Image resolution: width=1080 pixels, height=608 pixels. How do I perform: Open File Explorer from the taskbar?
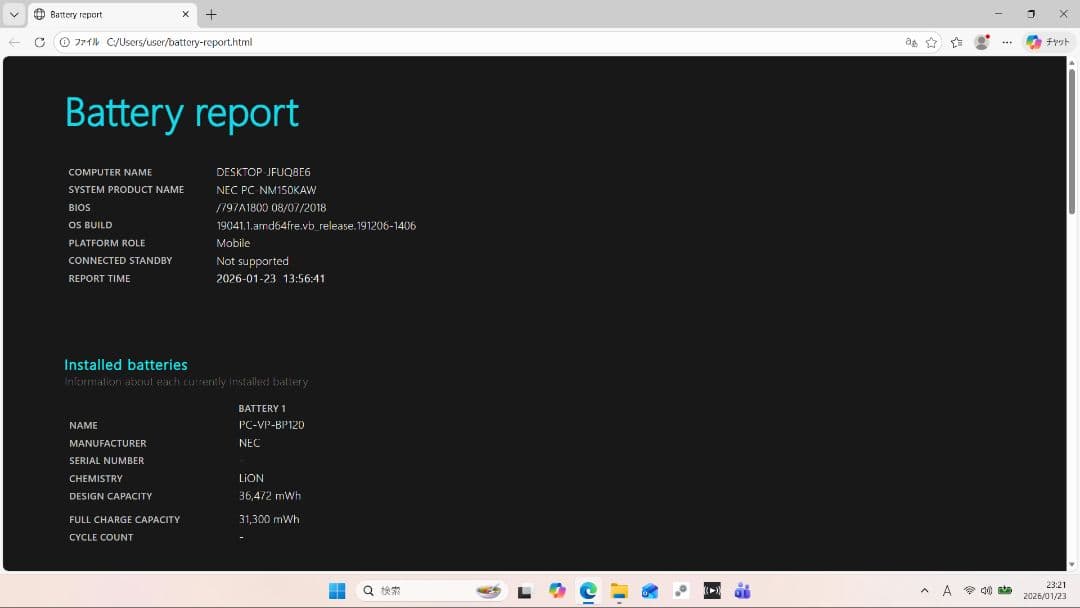pyautogui.click(x=619, y=590)
